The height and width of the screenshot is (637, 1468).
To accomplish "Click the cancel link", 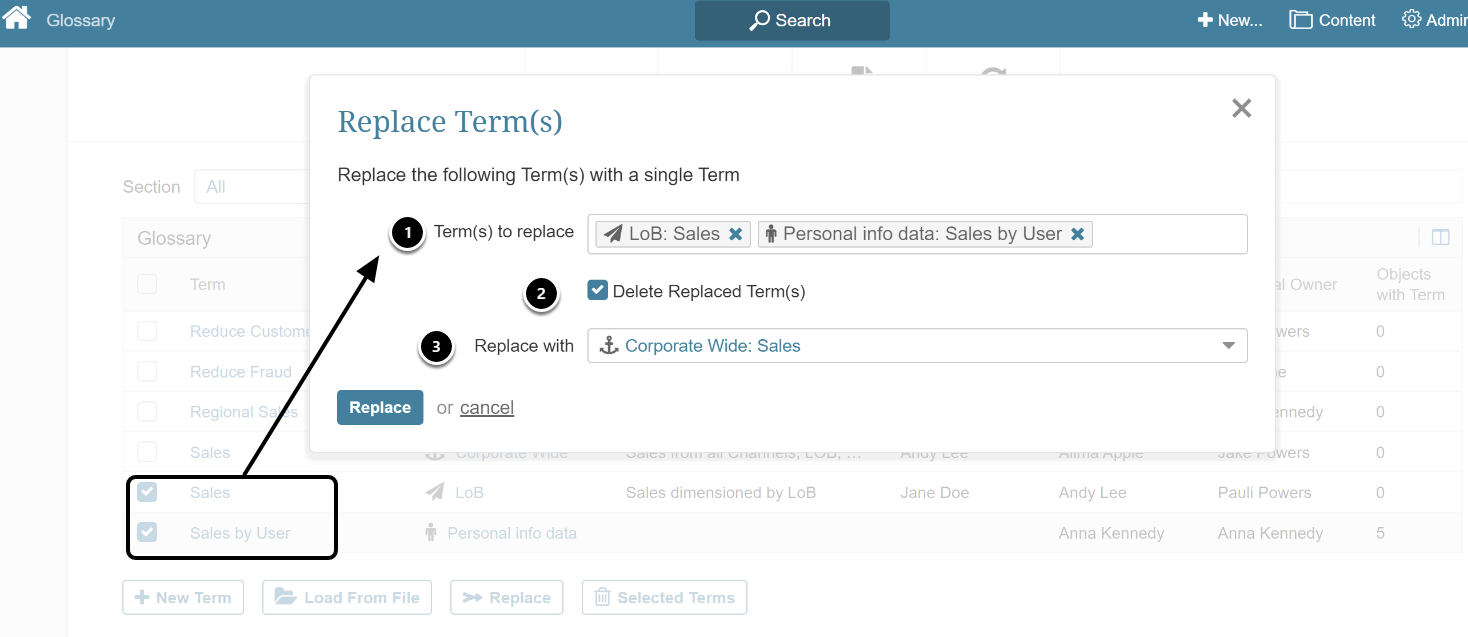I will tap(487, 408).
